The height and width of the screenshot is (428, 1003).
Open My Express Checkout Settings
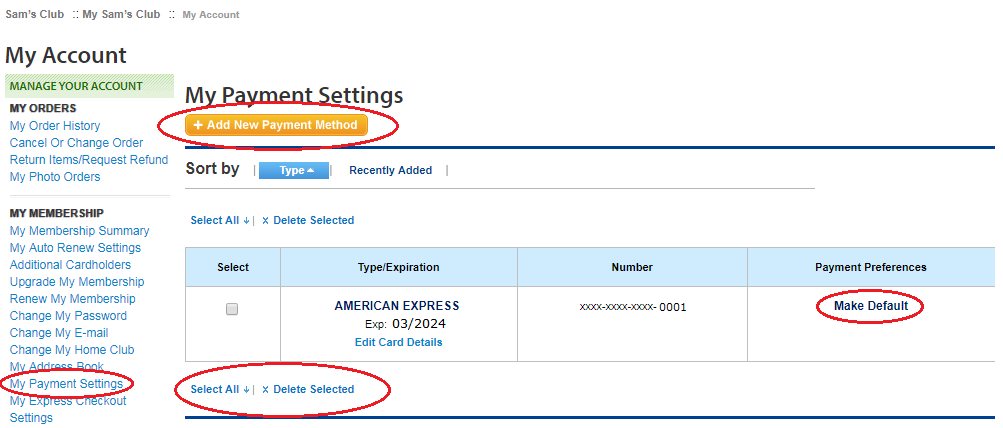tap(68, 401)
